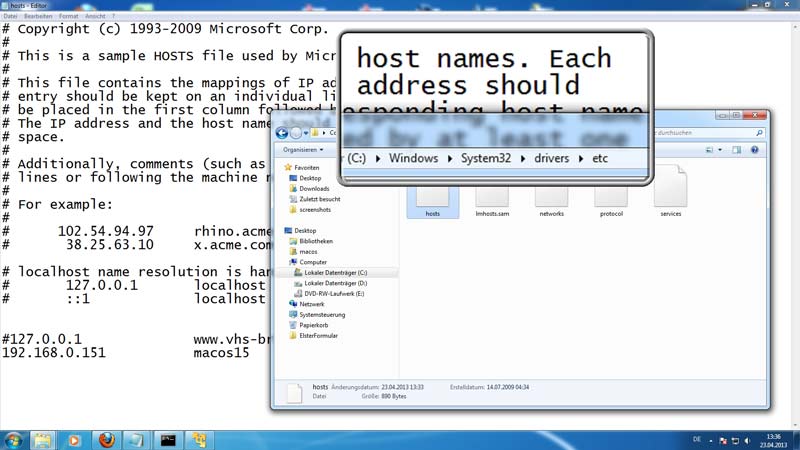The height and width of the screenshot is (450, 800).
Task: Select the hosts file icon
Action: tap(433, 202)
